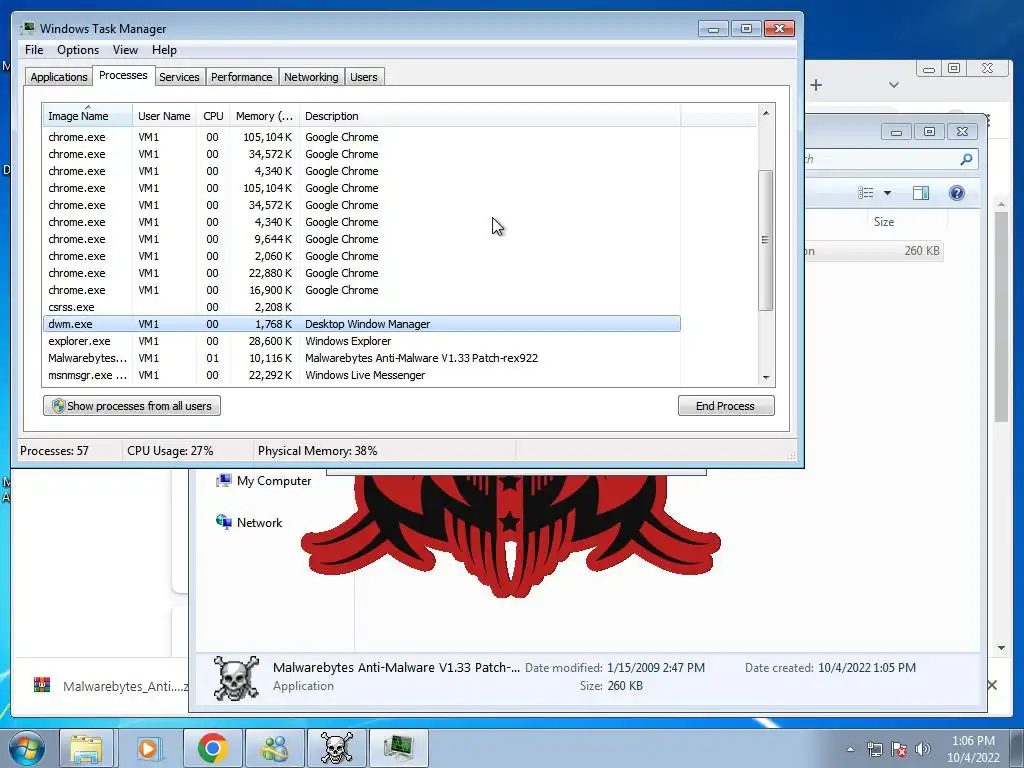Sort by the CPU column header

pyautogui.click(x=213, y=116)
